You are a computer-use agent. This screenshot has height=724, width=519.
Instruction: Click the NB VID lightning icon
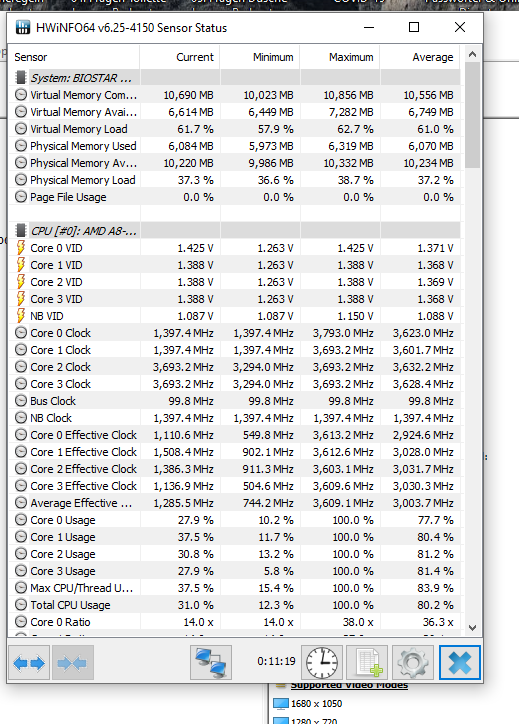click(21, 316)
